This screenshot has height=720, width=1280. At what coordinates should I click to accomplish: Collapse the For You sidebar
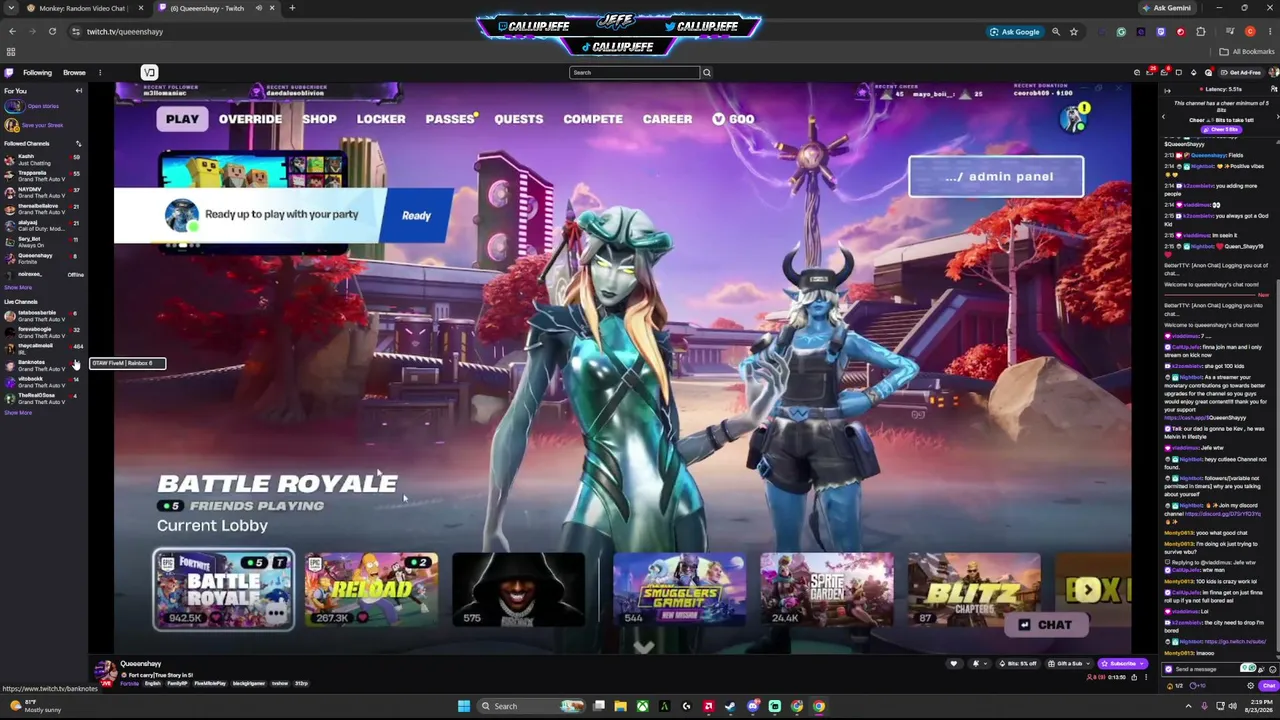79,91
